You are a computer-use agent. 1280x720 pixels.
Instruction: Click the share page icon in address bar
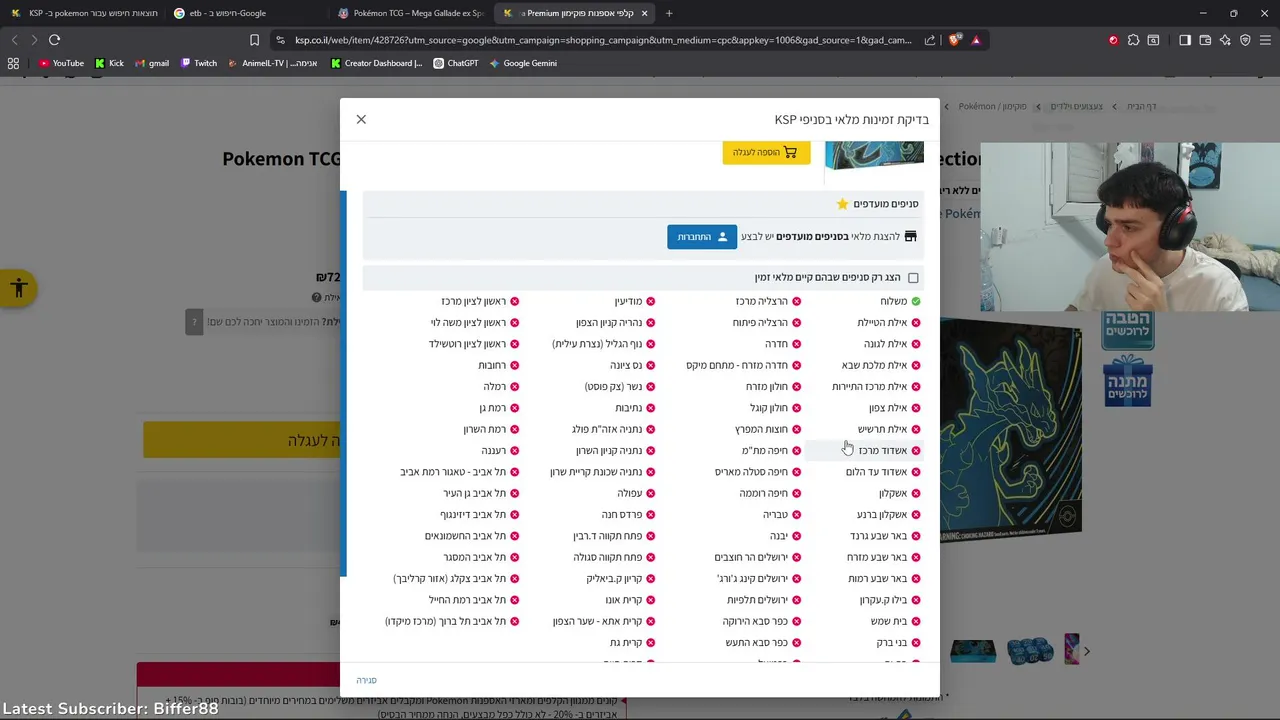coord(930,40)
